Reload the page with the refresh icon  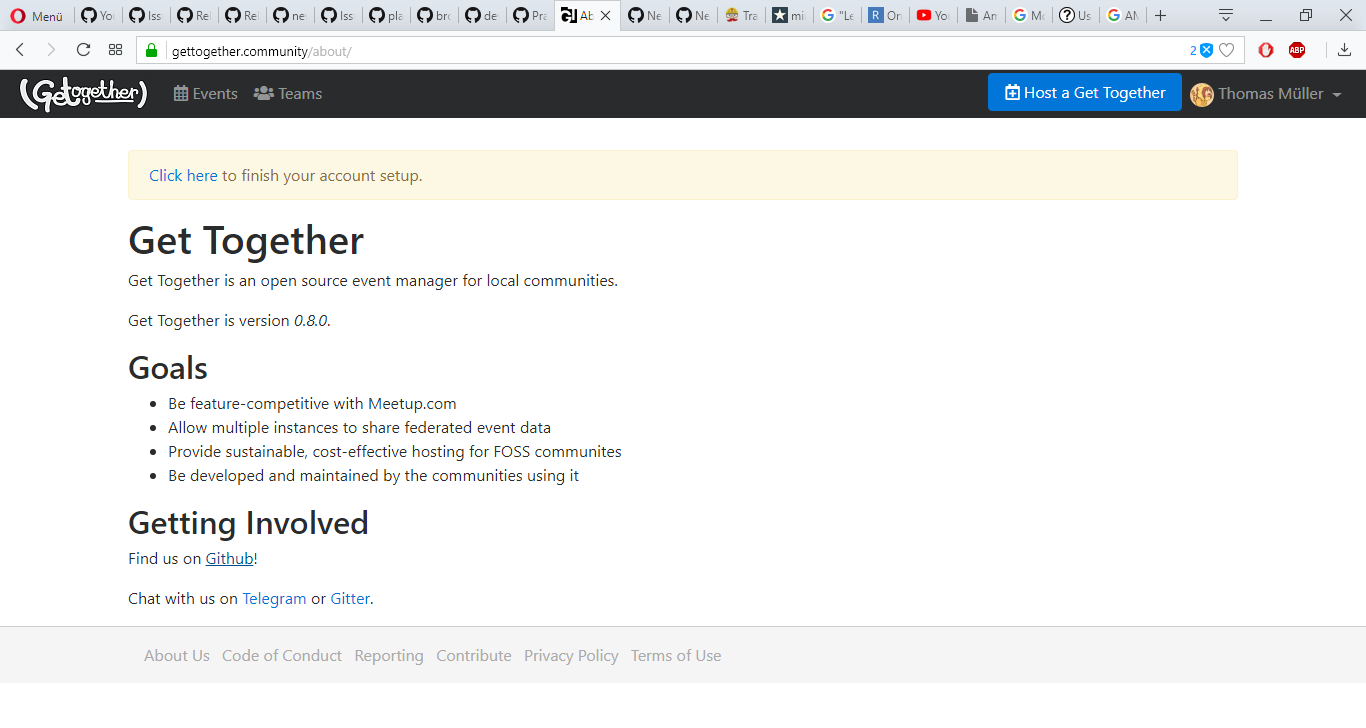click(83, 49)
